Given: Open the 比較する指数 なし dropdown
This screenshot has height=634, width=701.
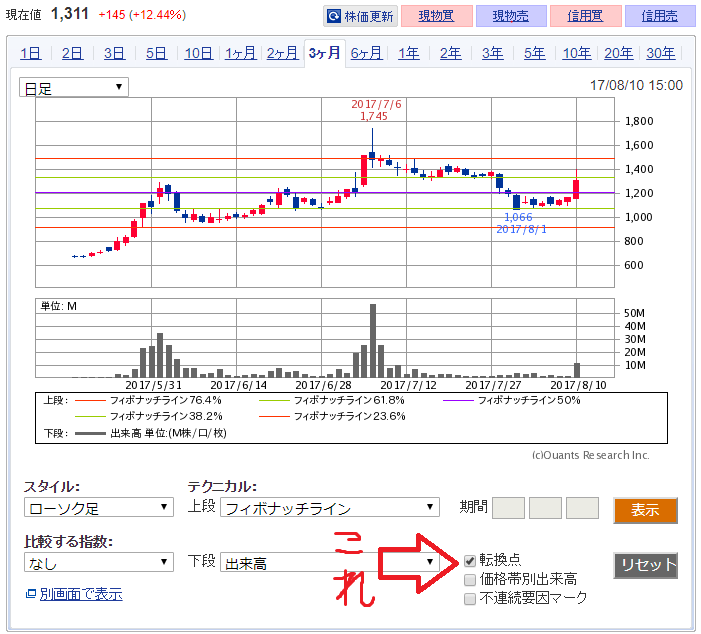Looking at the screenshot, I should tap(99, 562).
